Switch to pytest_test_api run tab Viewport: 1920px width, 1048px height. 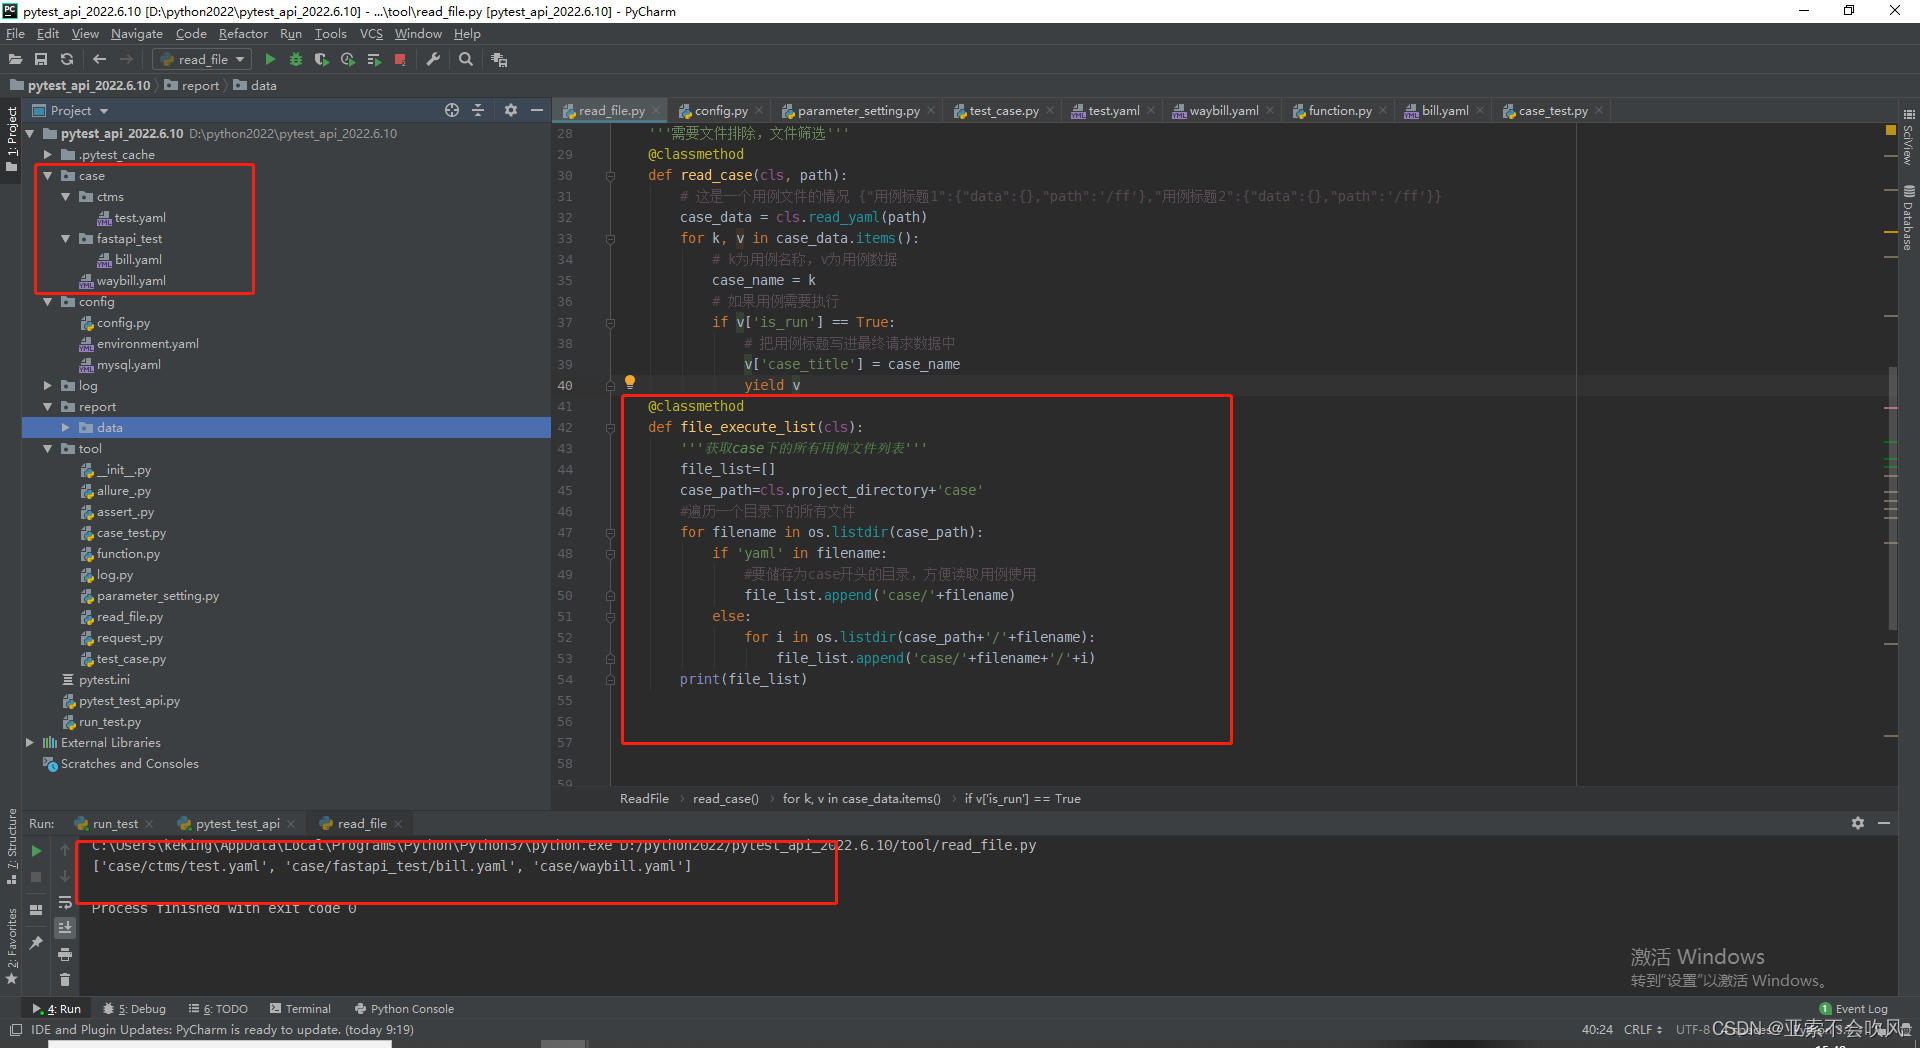click(x=236, y=824)
